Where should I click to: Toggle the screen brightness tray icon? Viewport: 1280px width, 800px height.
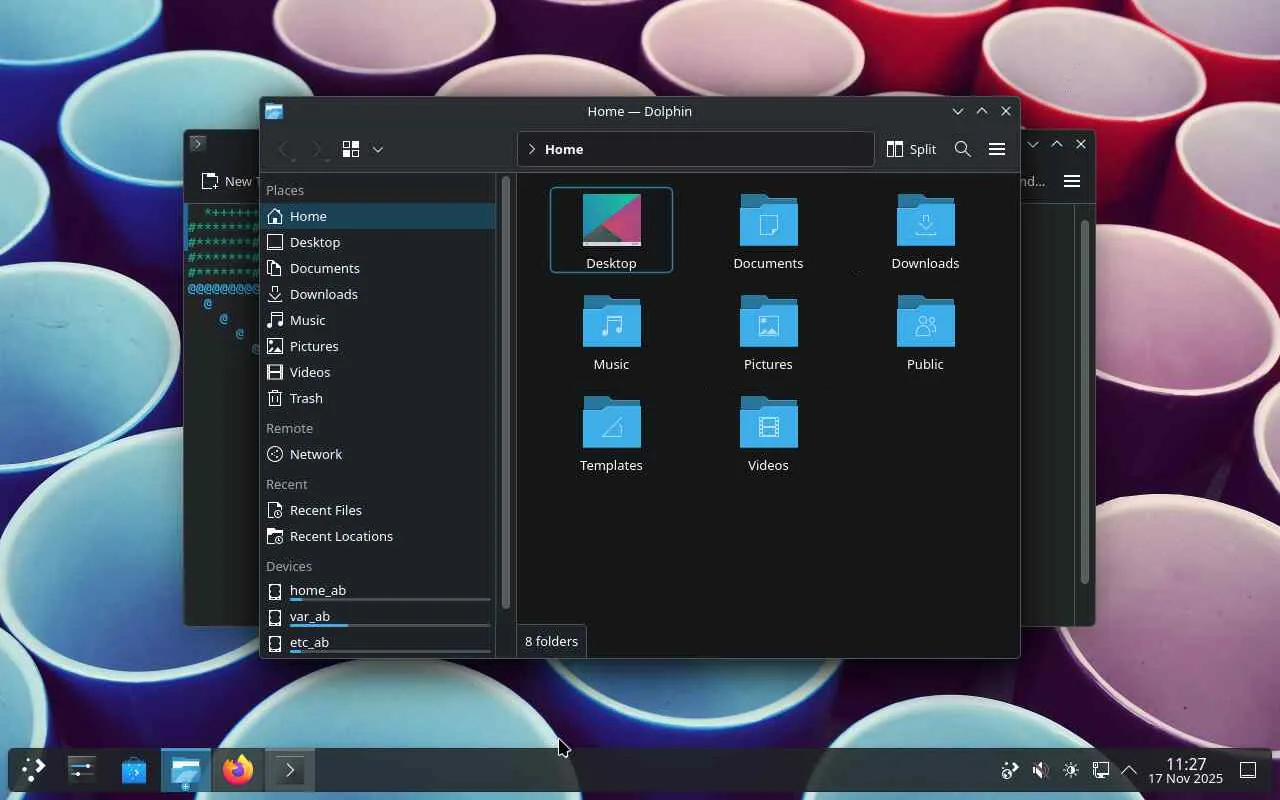(x=1071, y=770)
